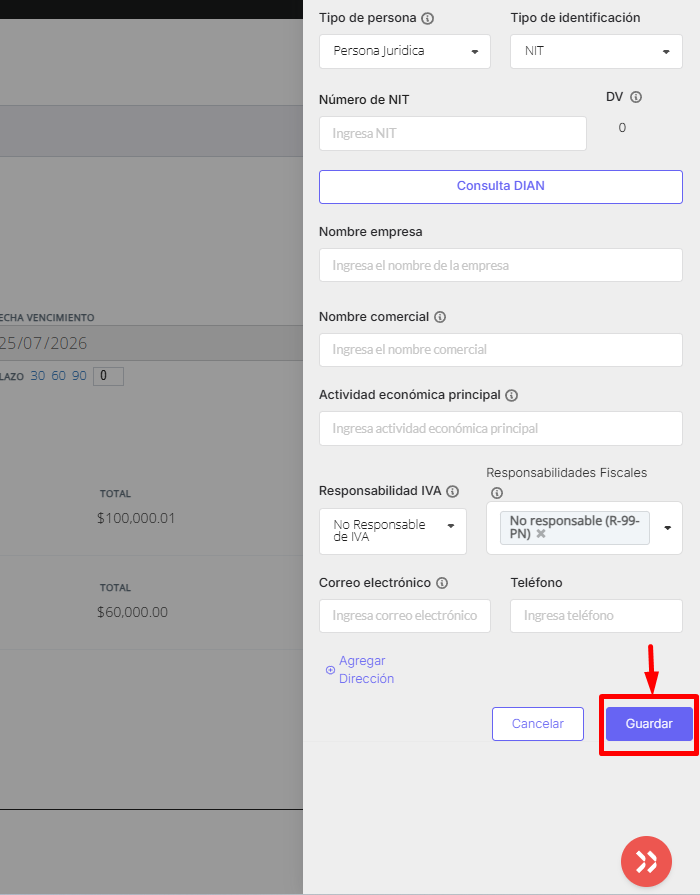Focus the Teléfono input field

click(x=596, y=616)
